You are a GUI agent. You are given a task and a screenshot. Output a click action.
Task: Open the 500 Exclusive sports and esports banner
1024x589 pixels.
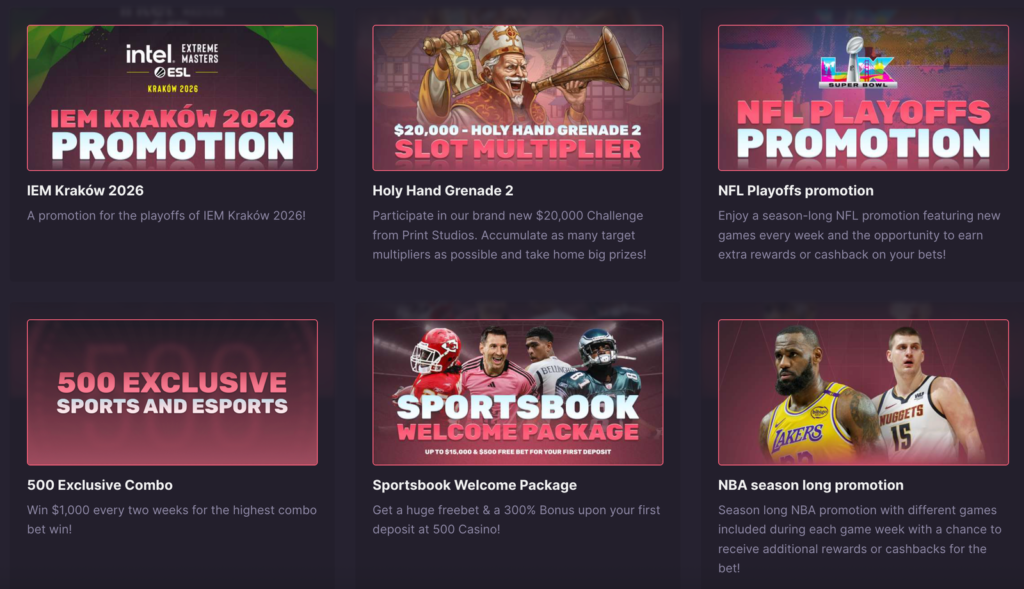[x=172, y=392]
